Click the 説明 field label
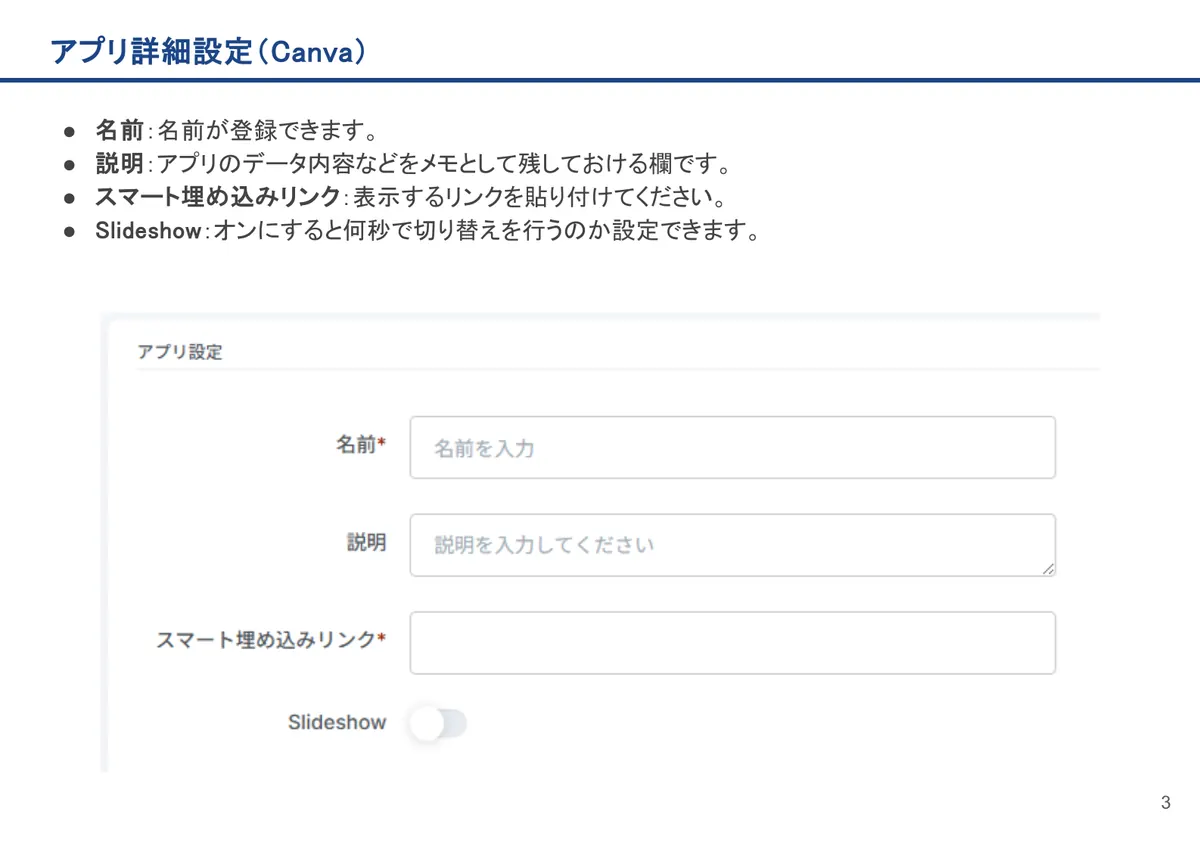The height and width of the screenshot is (849, 1200). [x=366, y=543]
